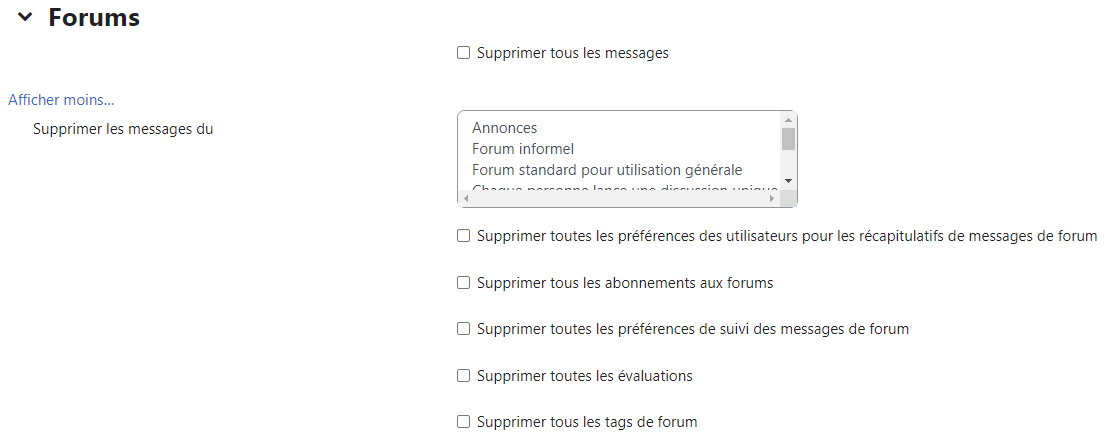Image resolution: width=1105 pixels, height=443 pixels.
Task: Click the Forums section heading
Action: [x=94, y=17]
